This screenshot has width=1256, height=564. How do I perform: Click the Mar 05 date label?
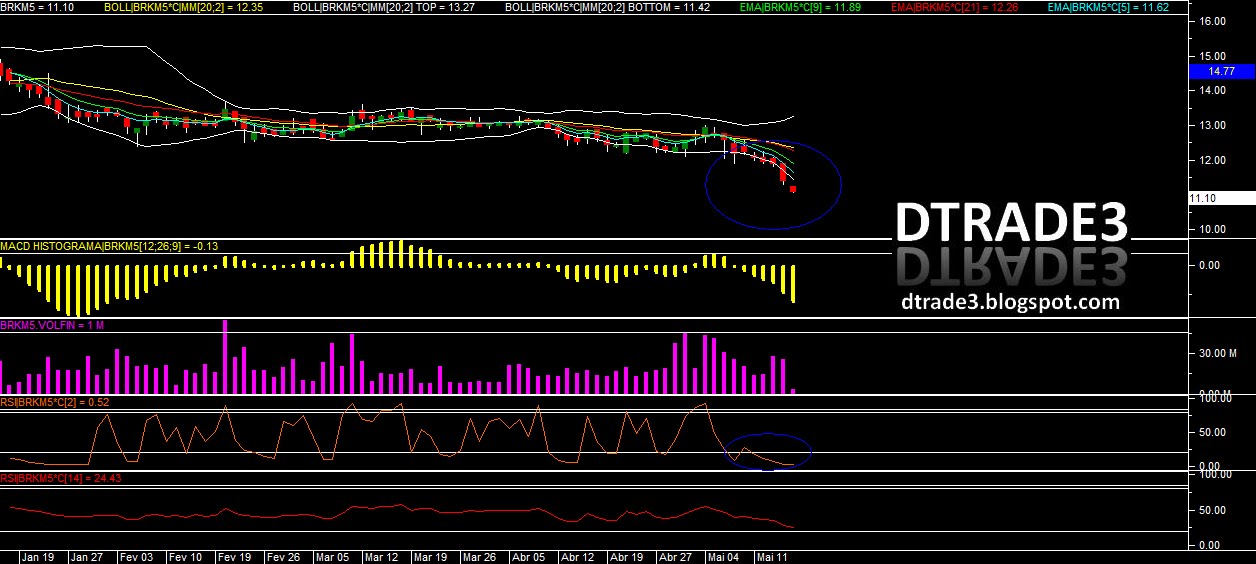[x=331, y=556]
